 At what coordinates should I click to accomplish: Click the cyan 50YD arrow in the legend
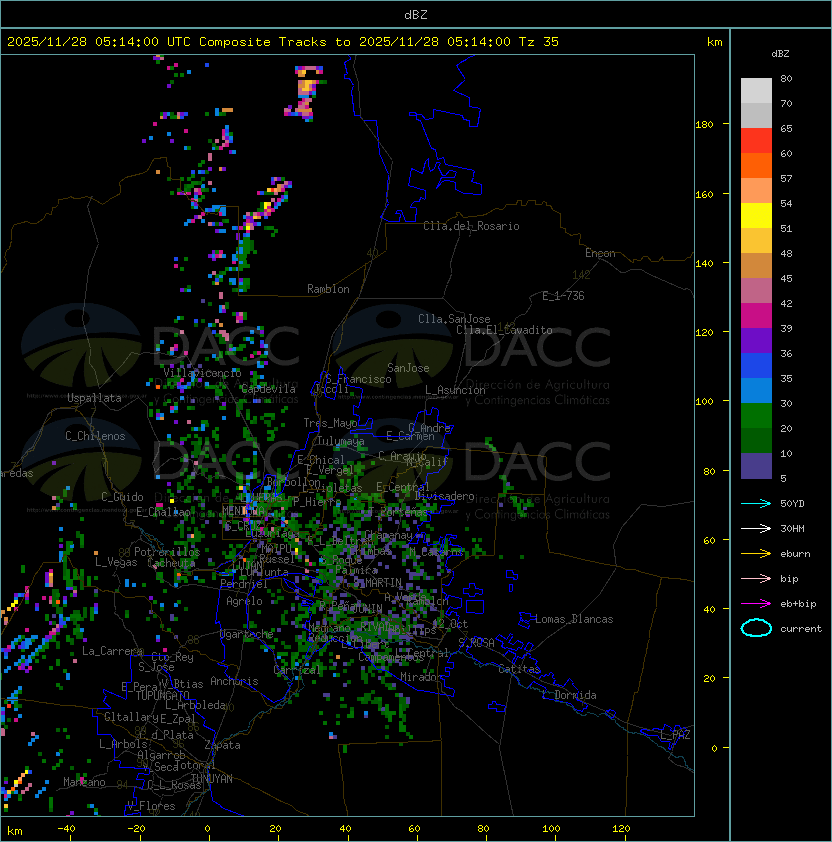pyautogui.click(x=756, y=503)
